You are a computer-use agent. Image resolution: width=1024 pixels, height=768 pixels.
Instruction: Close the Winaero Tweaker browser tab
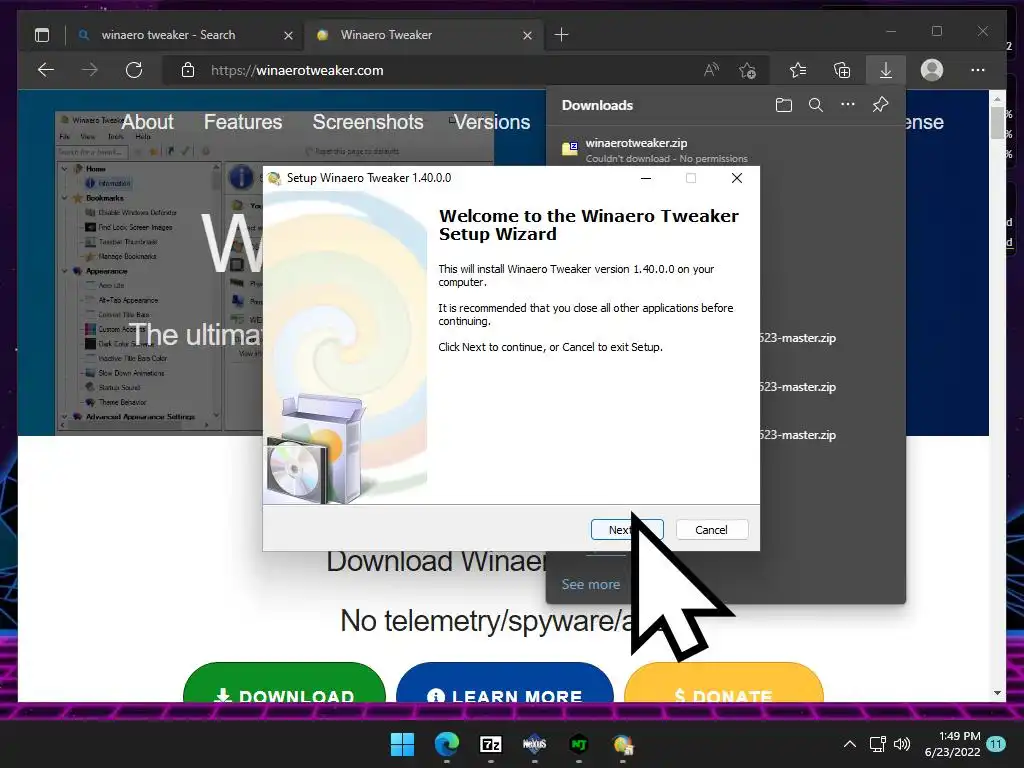point(528,35)
